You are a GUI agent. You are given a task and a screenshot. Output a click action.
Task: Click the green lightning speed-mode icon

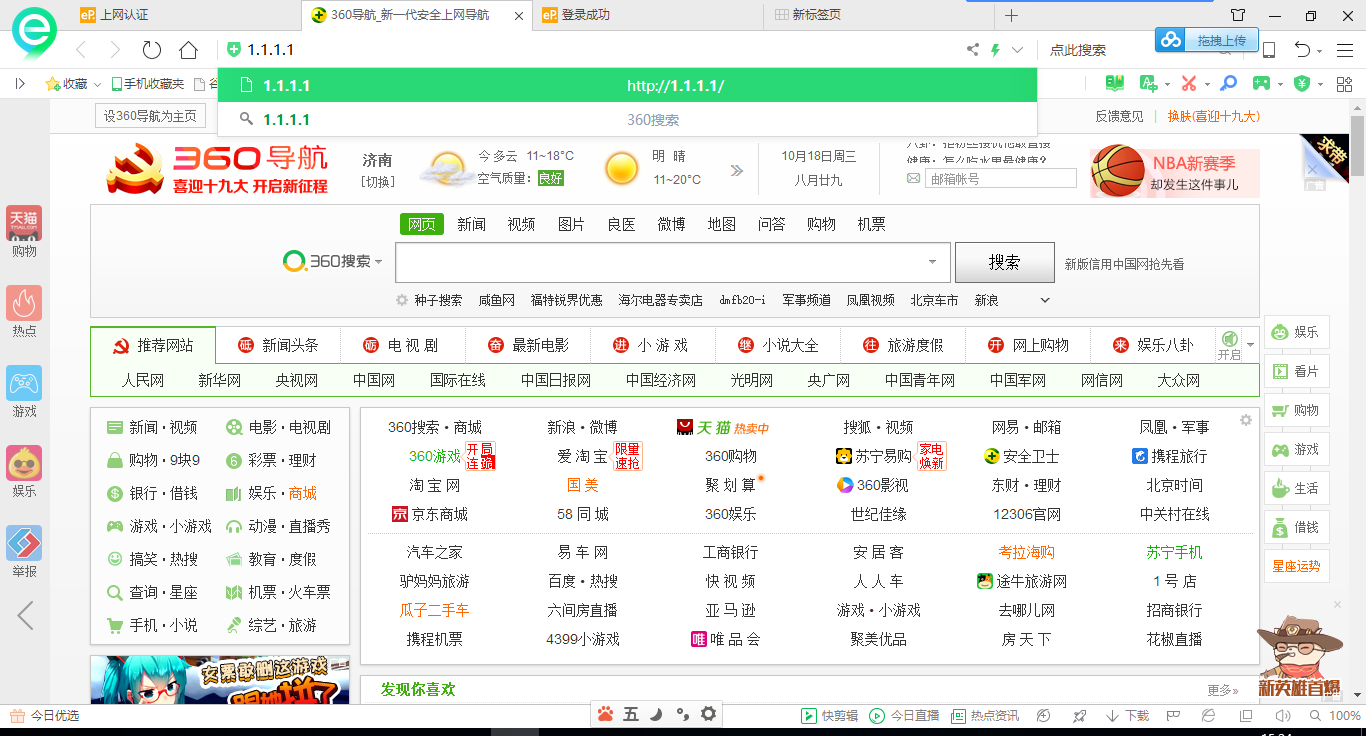[x=995, y=50]
